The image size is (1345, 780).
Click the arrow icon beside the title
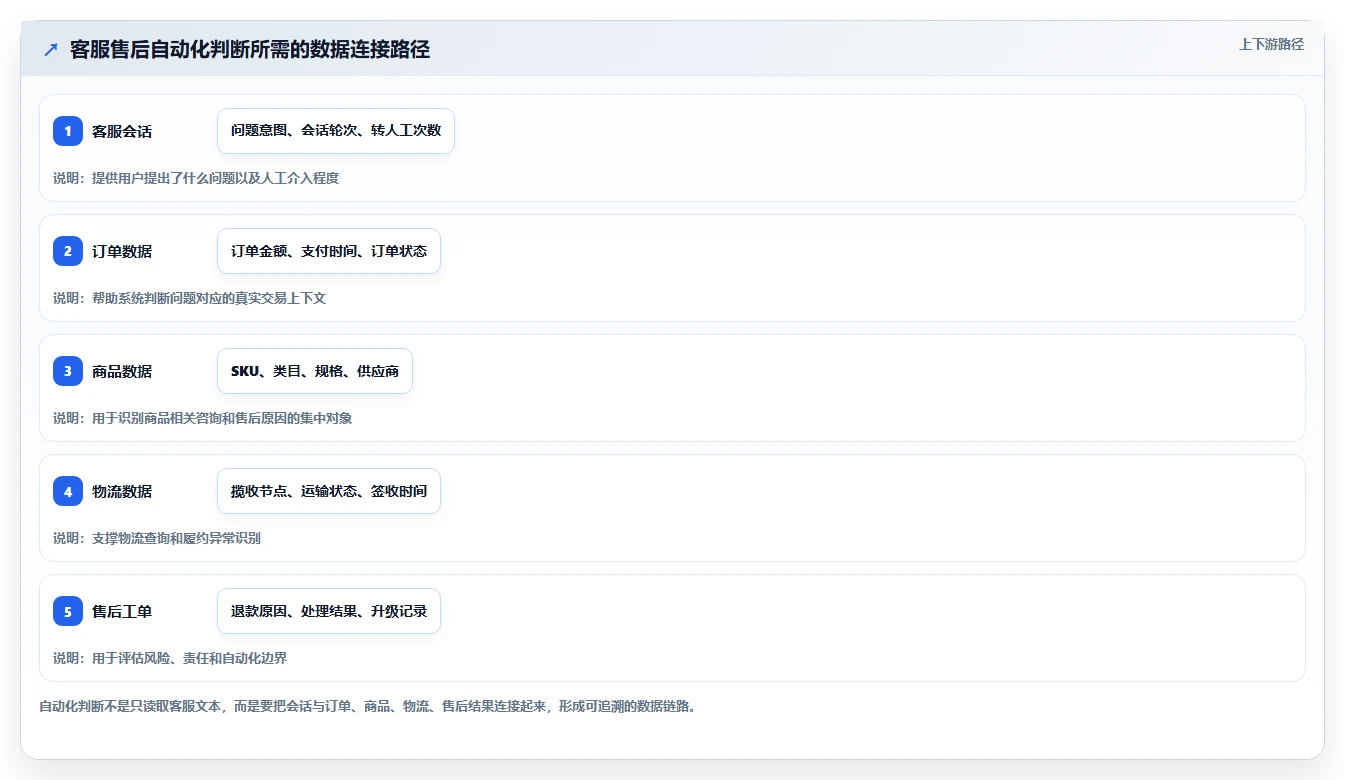pyautogui.click(x=51, y=50)
